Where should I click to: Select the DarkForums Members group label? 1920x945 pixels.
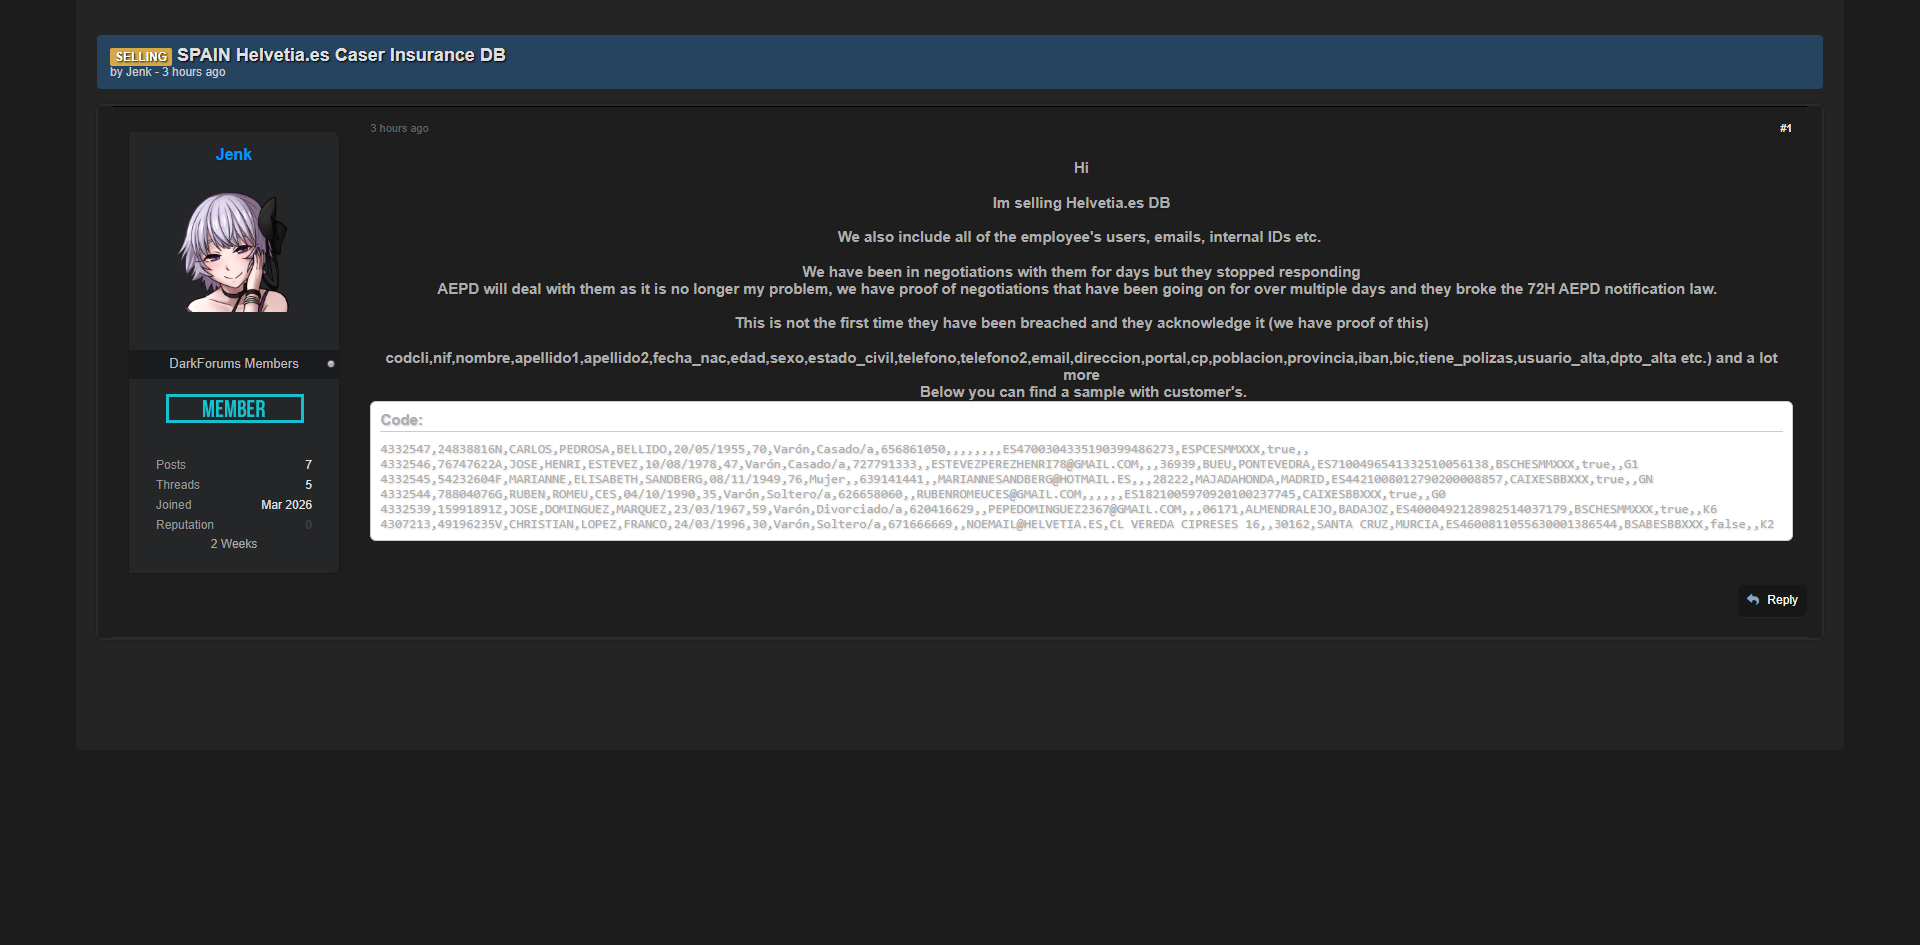tap(233, 364)
